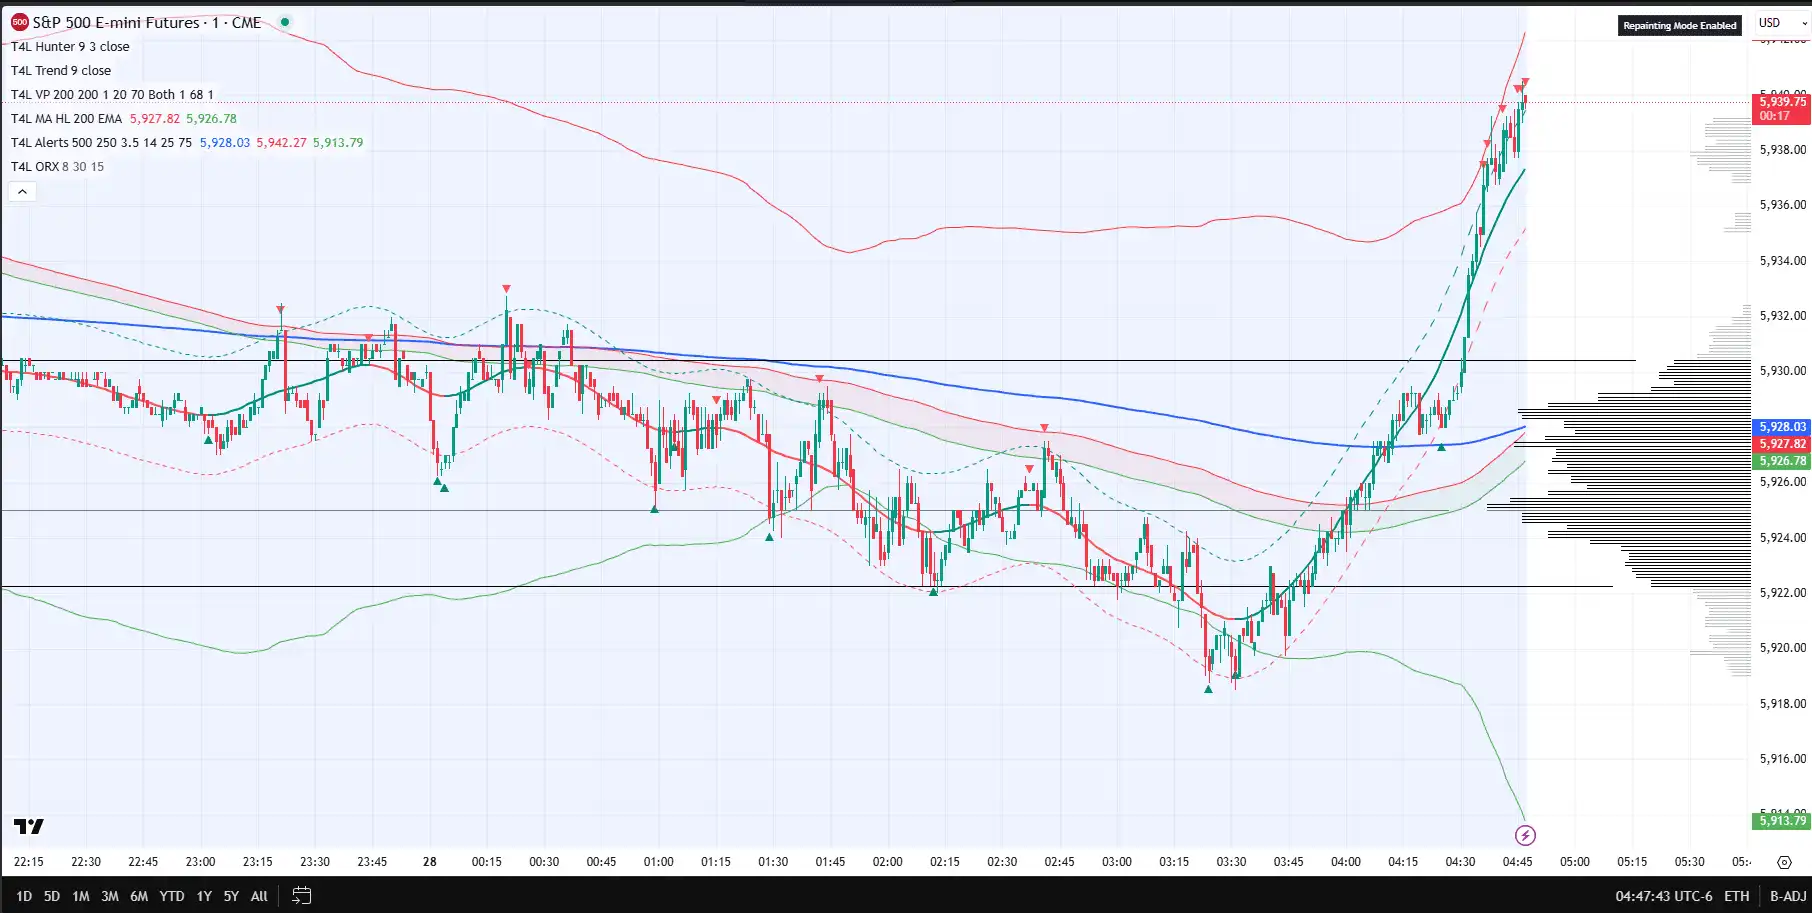Click the purple lightning bolt event icon
This screenshot has width=1812, height=913.
click(1525, 835)
